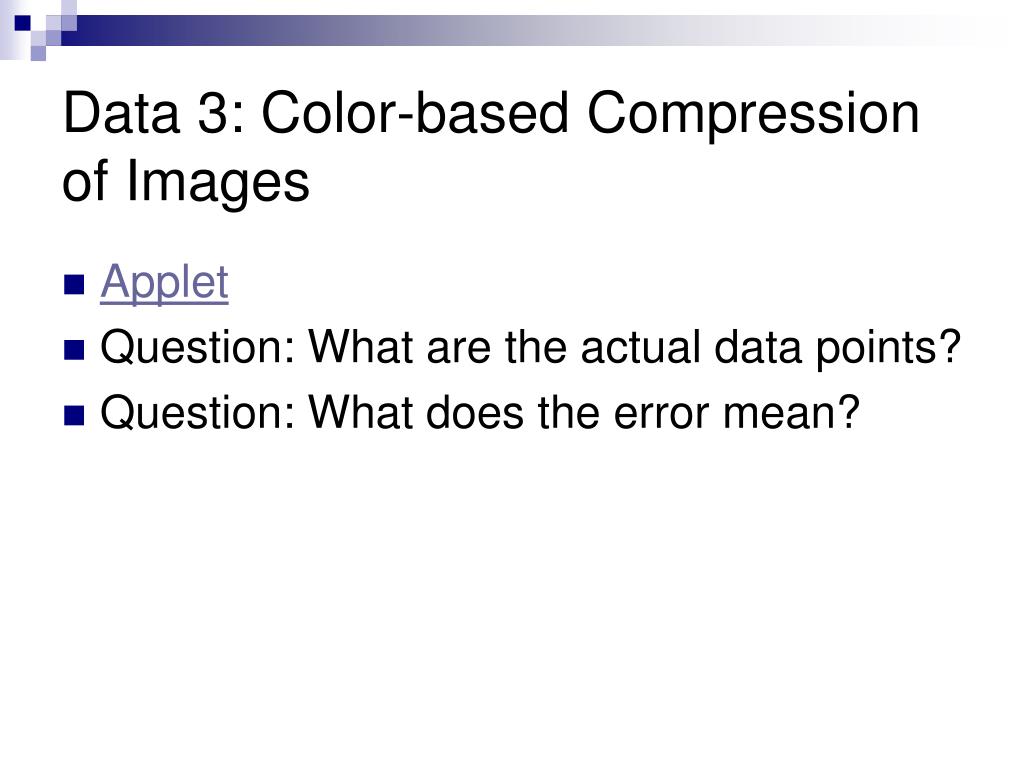The height and width of the screenshot is (768, 1024).
Task: Open the Applet hyperlink
Action: pos(164,282)
